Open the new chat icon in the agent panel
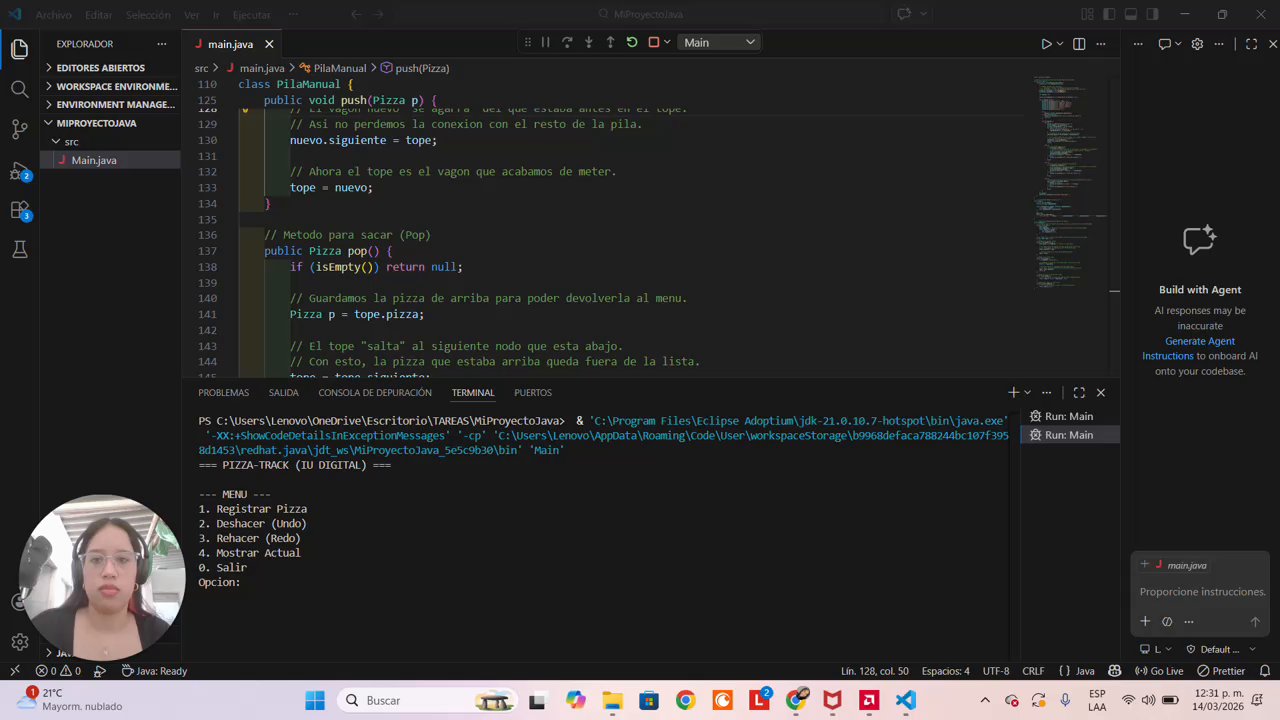Screen dimensions: 1280x720 coord(1164,44)
